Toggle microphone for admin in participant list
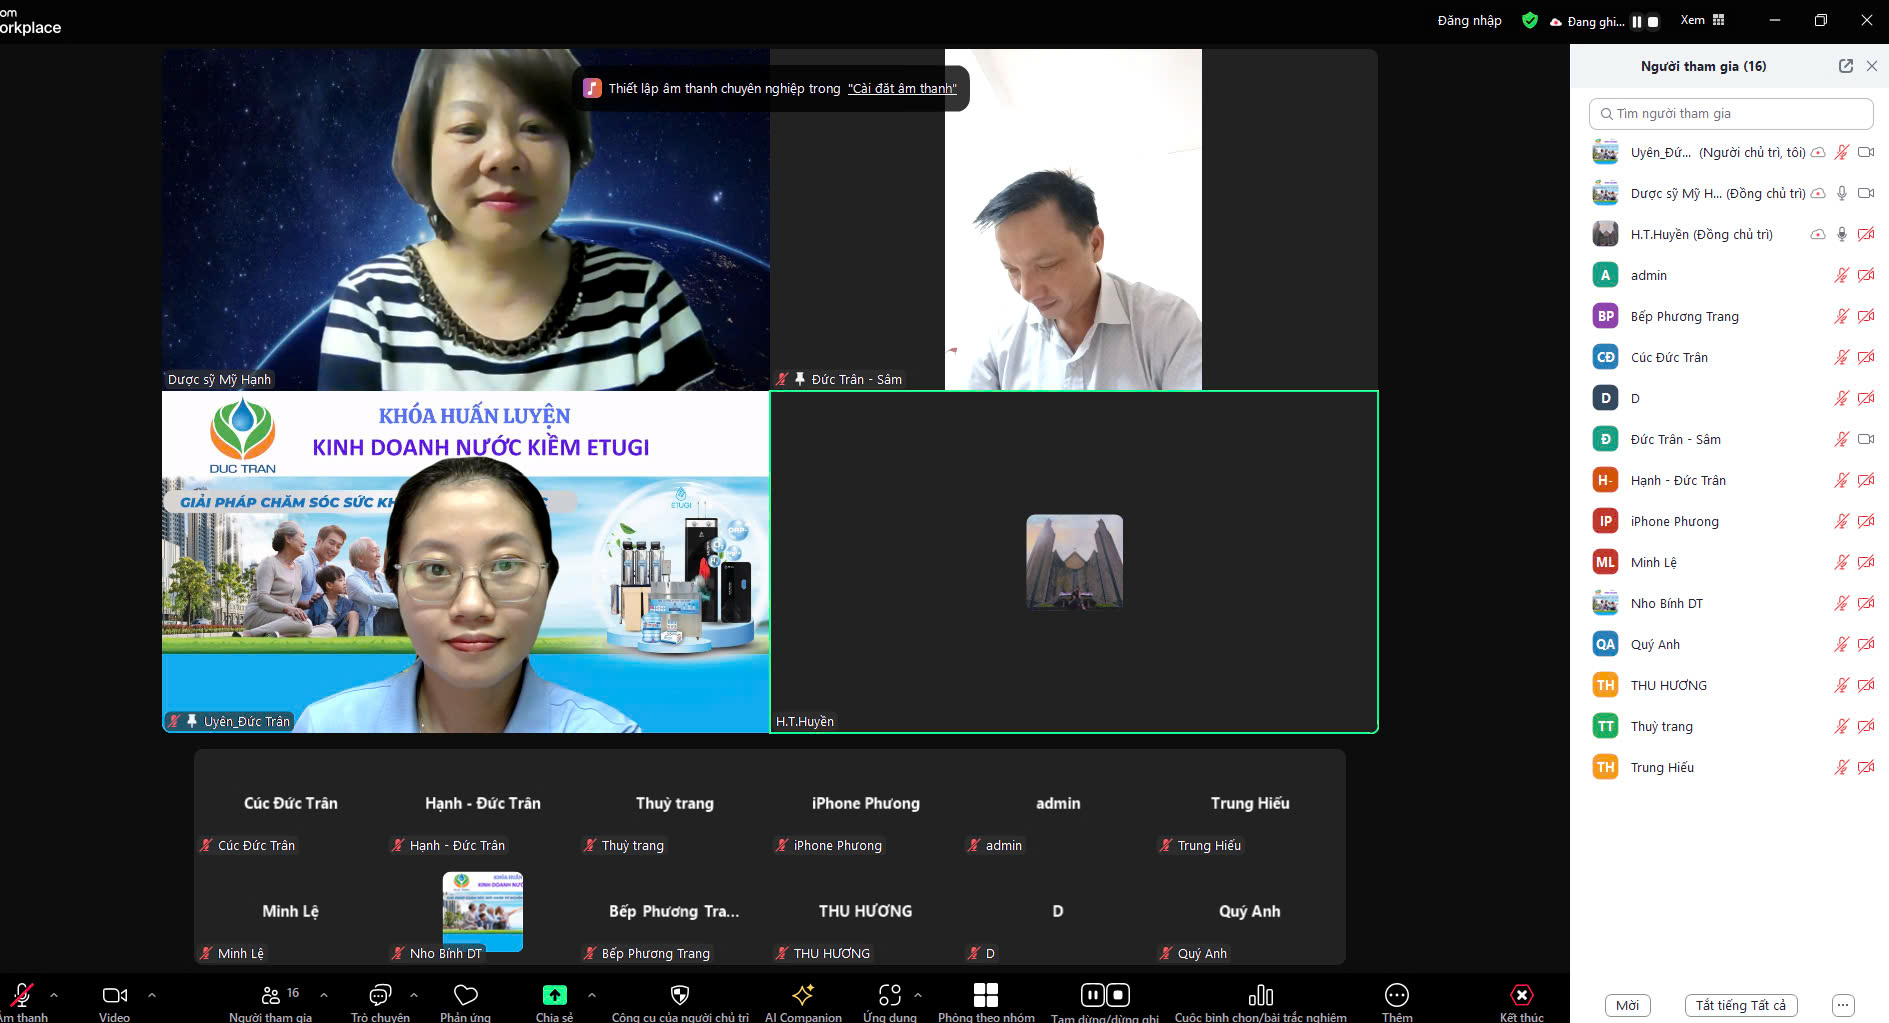The height and width of the screenshot is (1023, 1889). pos(1841,275)
